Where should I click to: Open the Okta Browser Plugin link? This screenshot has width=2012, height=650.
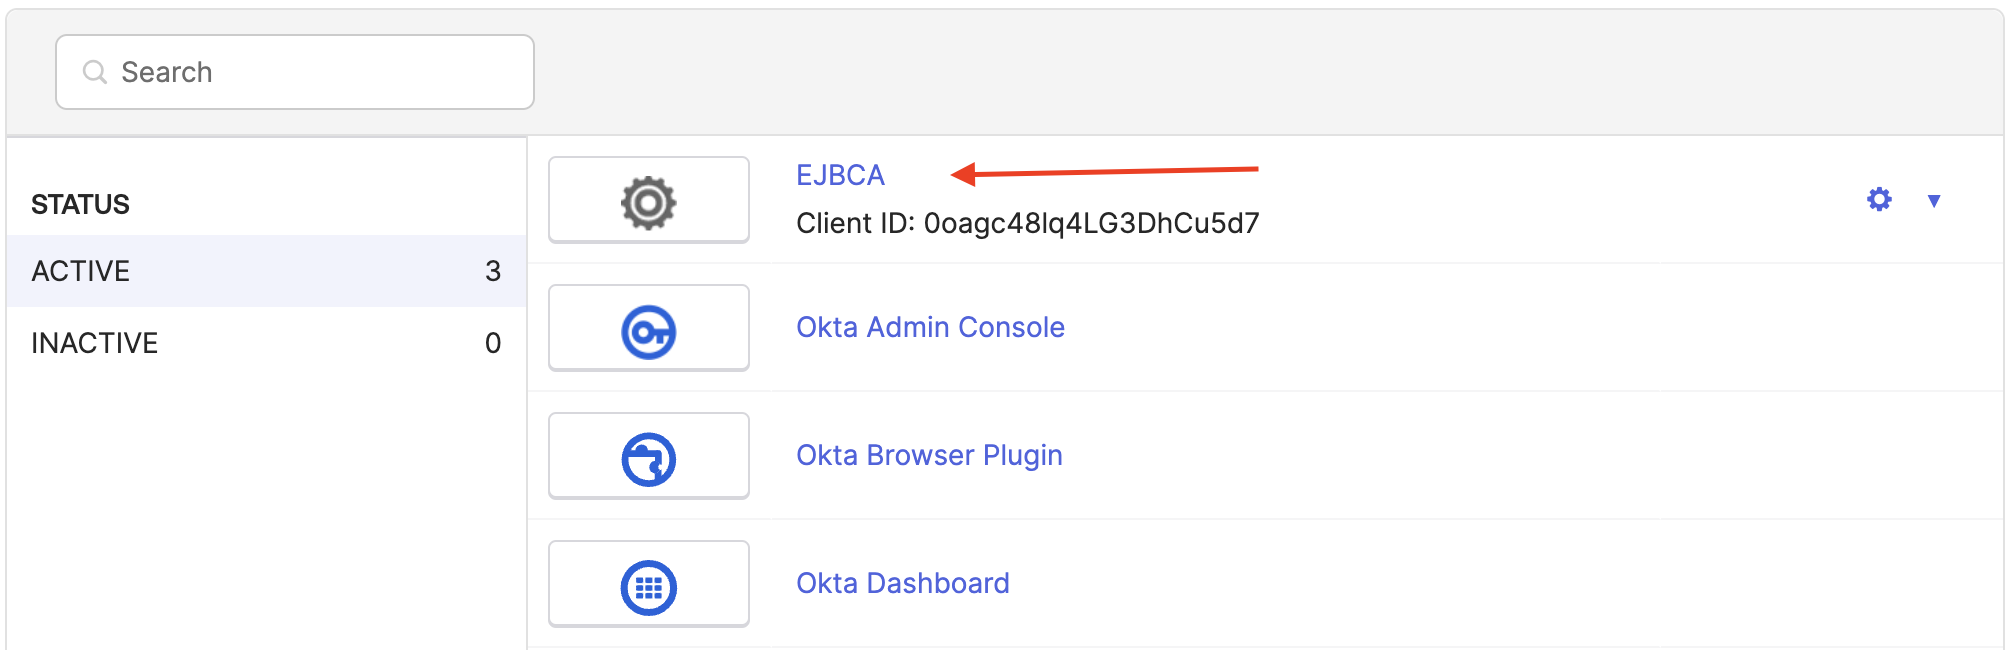pos(929,455)
